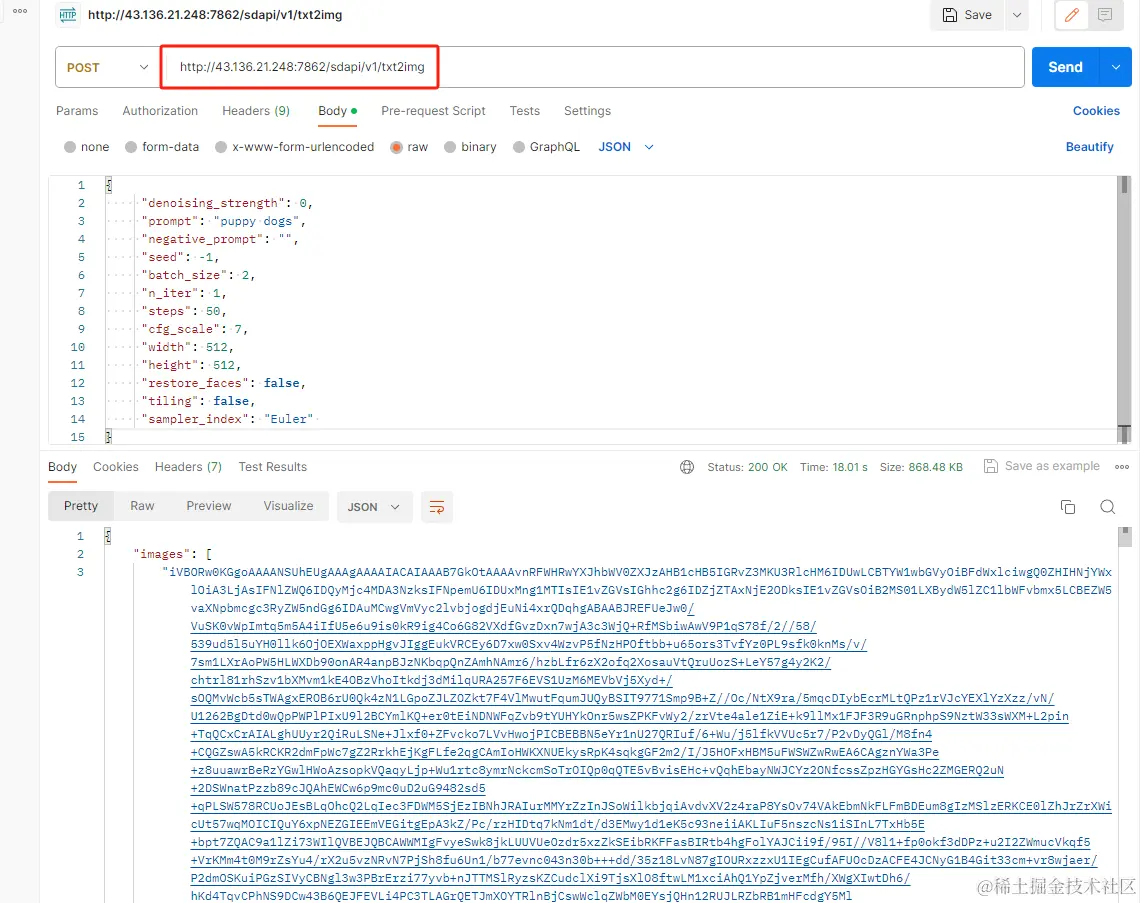The width and height of the screenshot is (1143, 903).
Task: Open response options three-dots menu
Action: (1122, 466)
